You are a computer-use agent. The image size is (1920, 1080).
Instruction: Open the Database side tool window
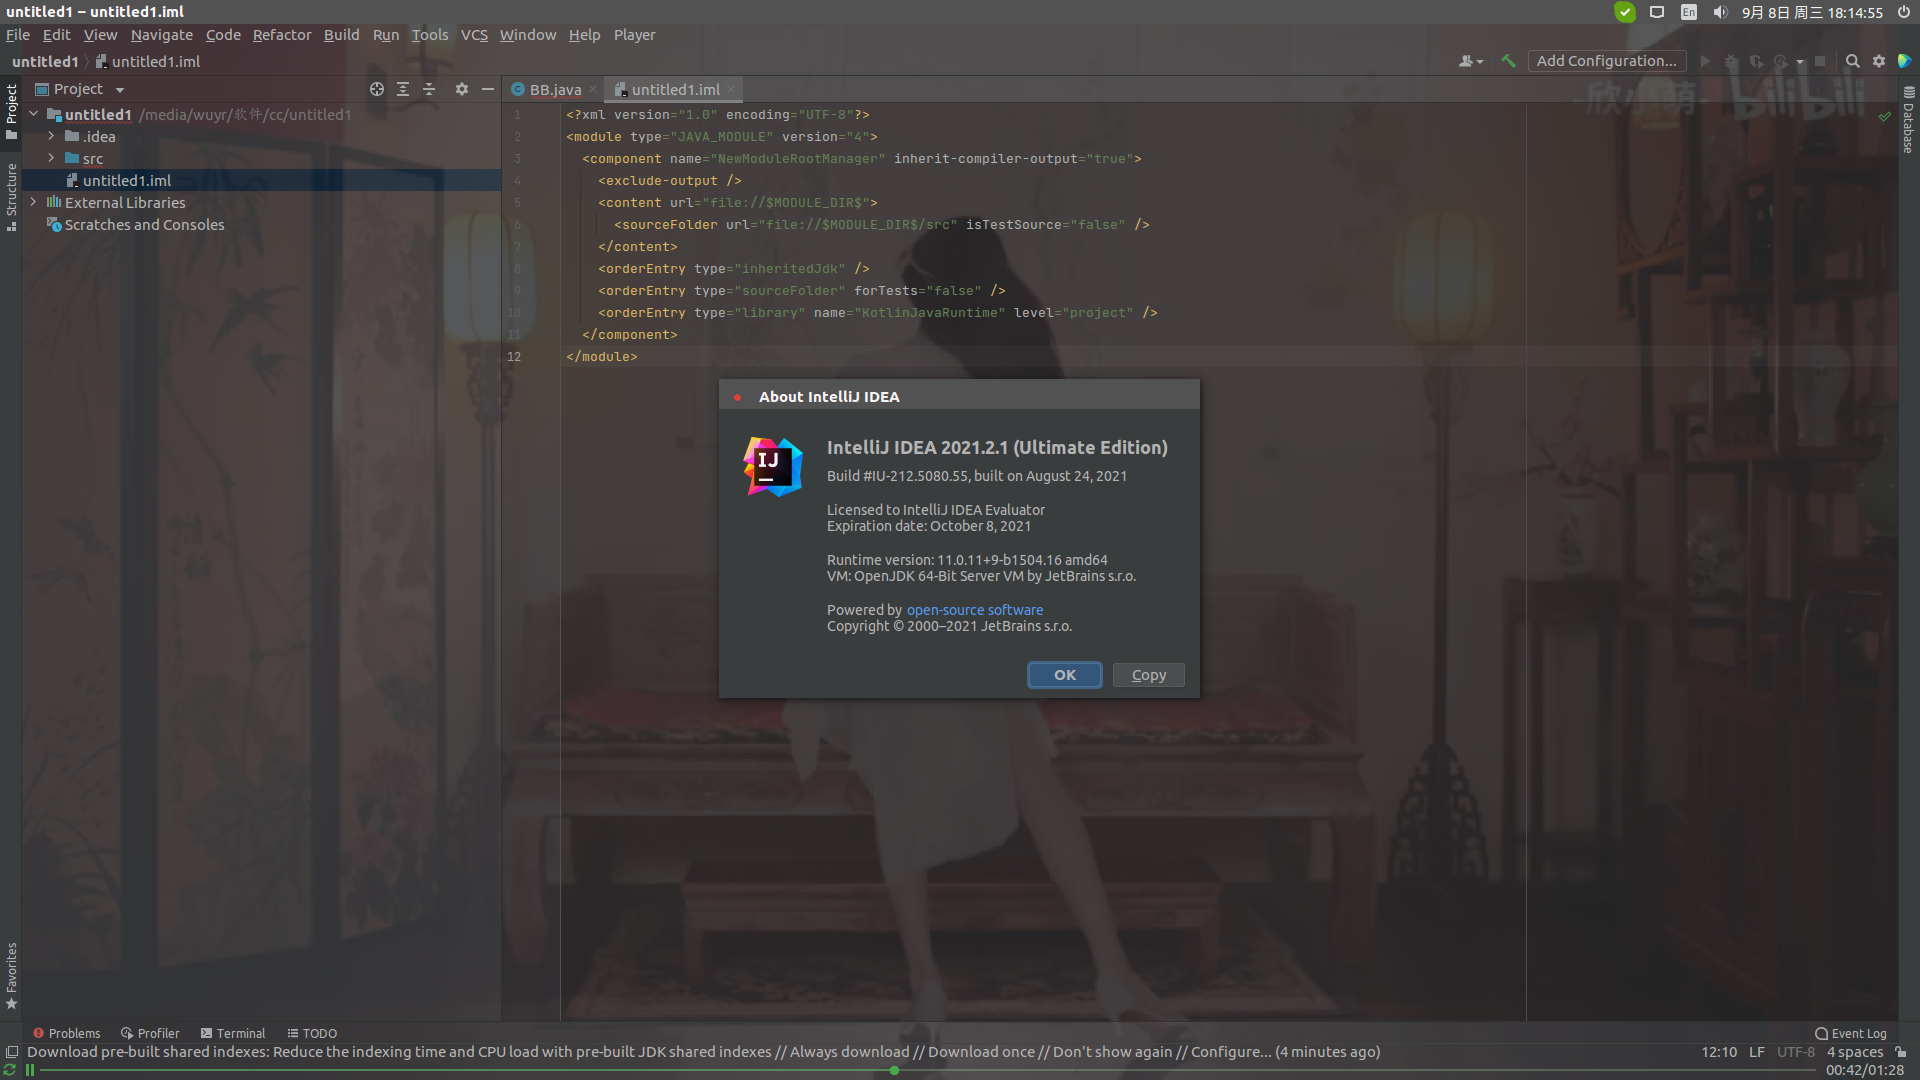1908,120
